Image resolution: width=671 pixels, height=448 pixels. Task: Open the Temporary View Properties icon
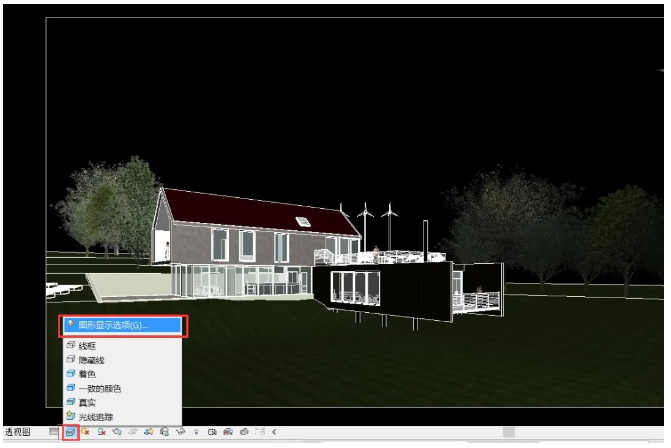(212, 432)
